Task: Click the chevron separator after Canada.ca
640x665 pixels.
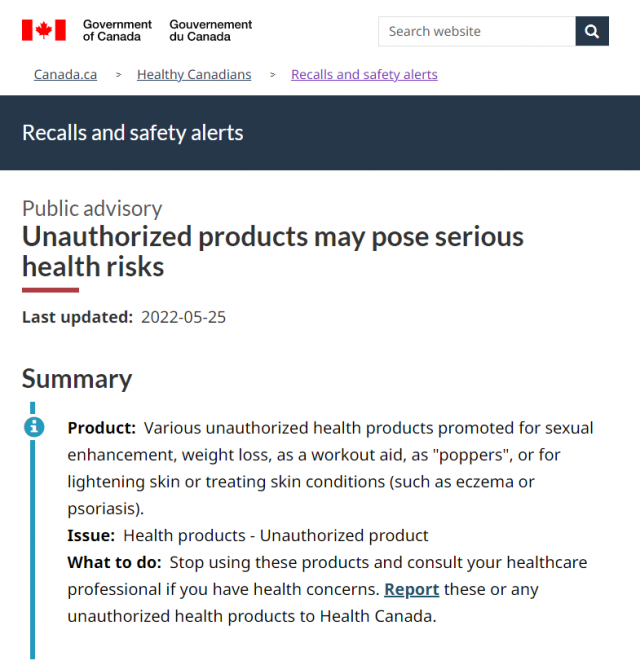Action: 118,75
